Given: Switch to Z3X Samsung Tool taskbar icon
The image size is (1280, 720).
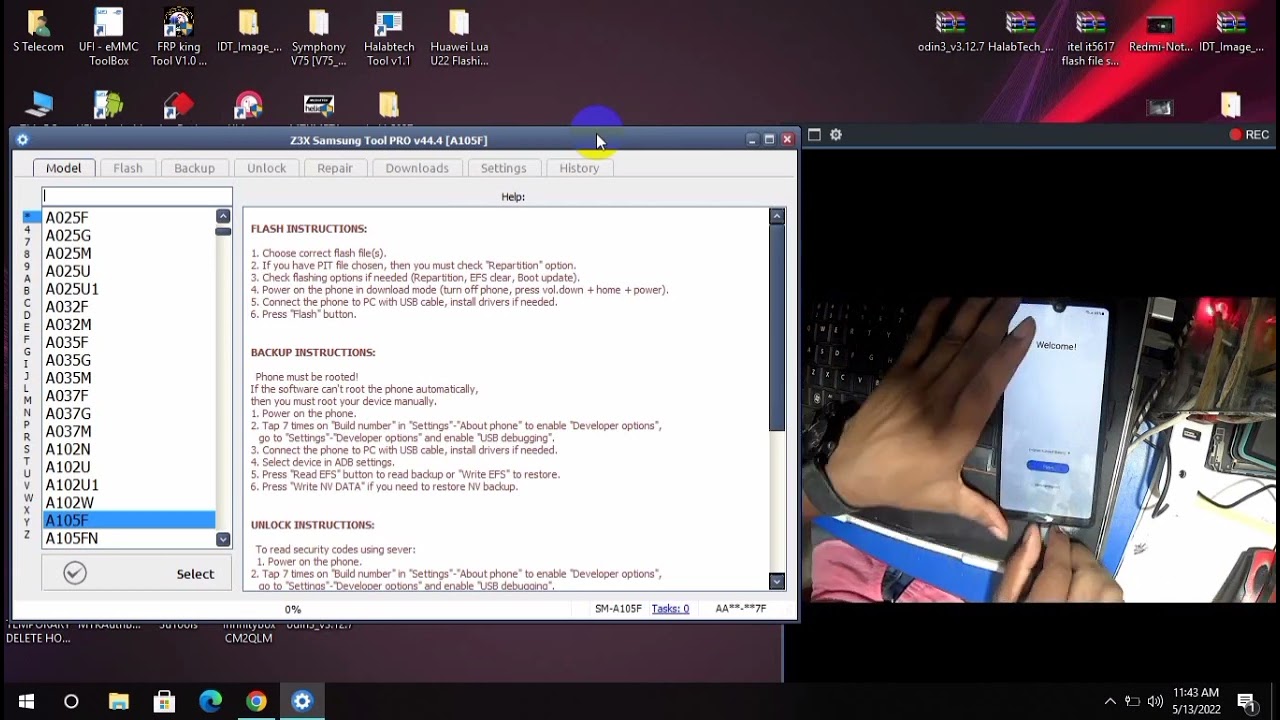Looking at the screenshot, I should pyautogui.click(x=302, y=701).
